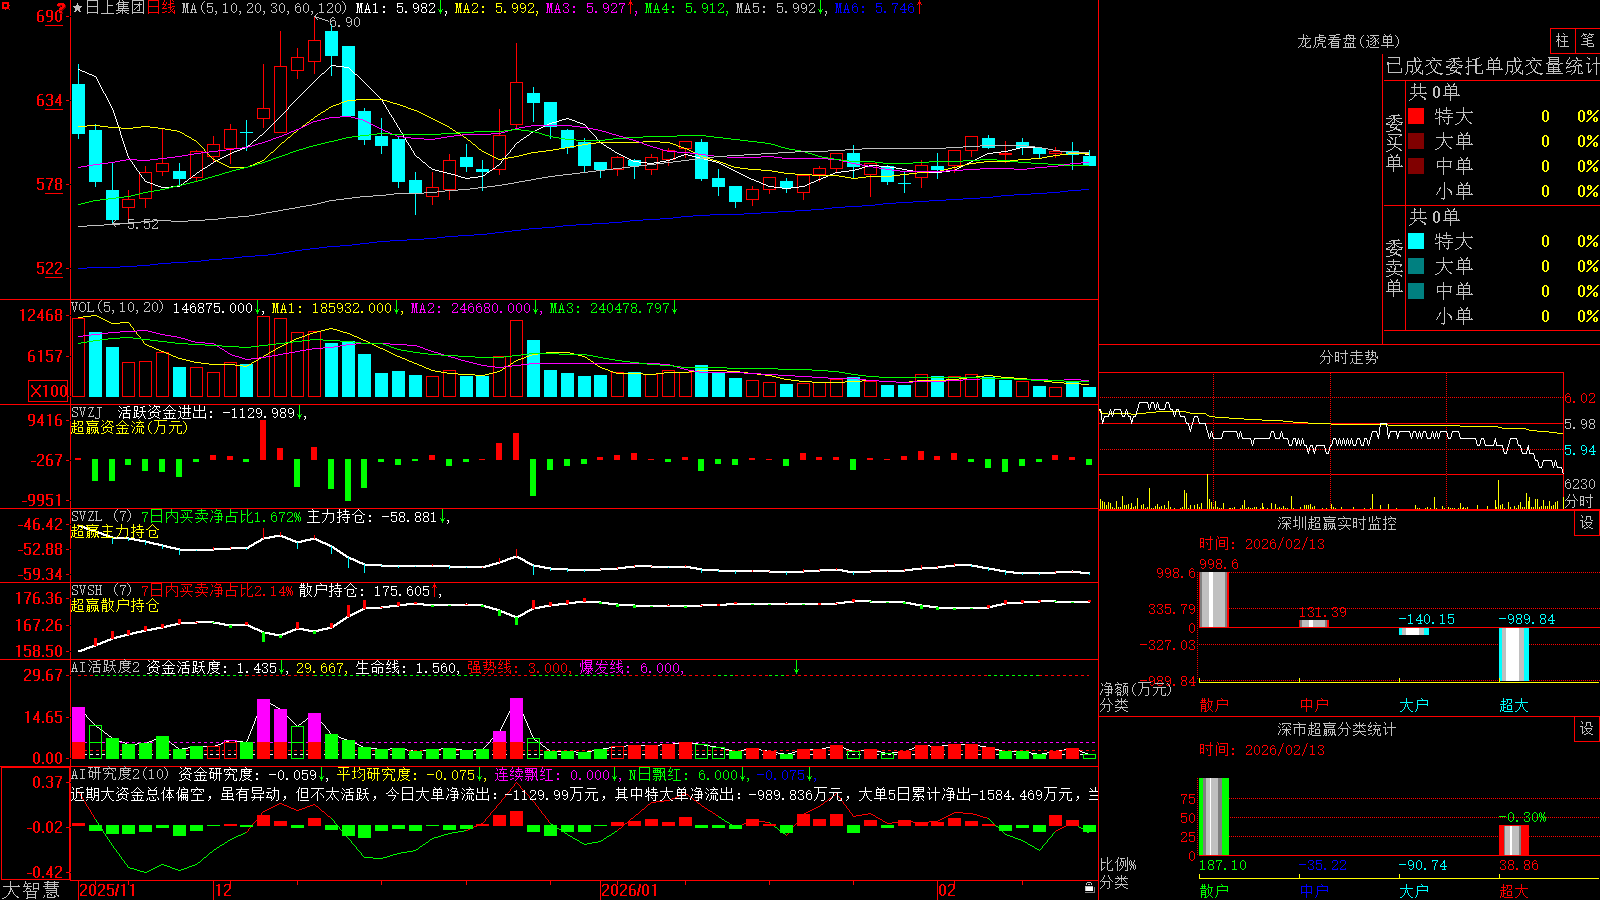Open 设 settings for 深市超赢分类统计 panel
The image size is (1600, 900).
1586,729
